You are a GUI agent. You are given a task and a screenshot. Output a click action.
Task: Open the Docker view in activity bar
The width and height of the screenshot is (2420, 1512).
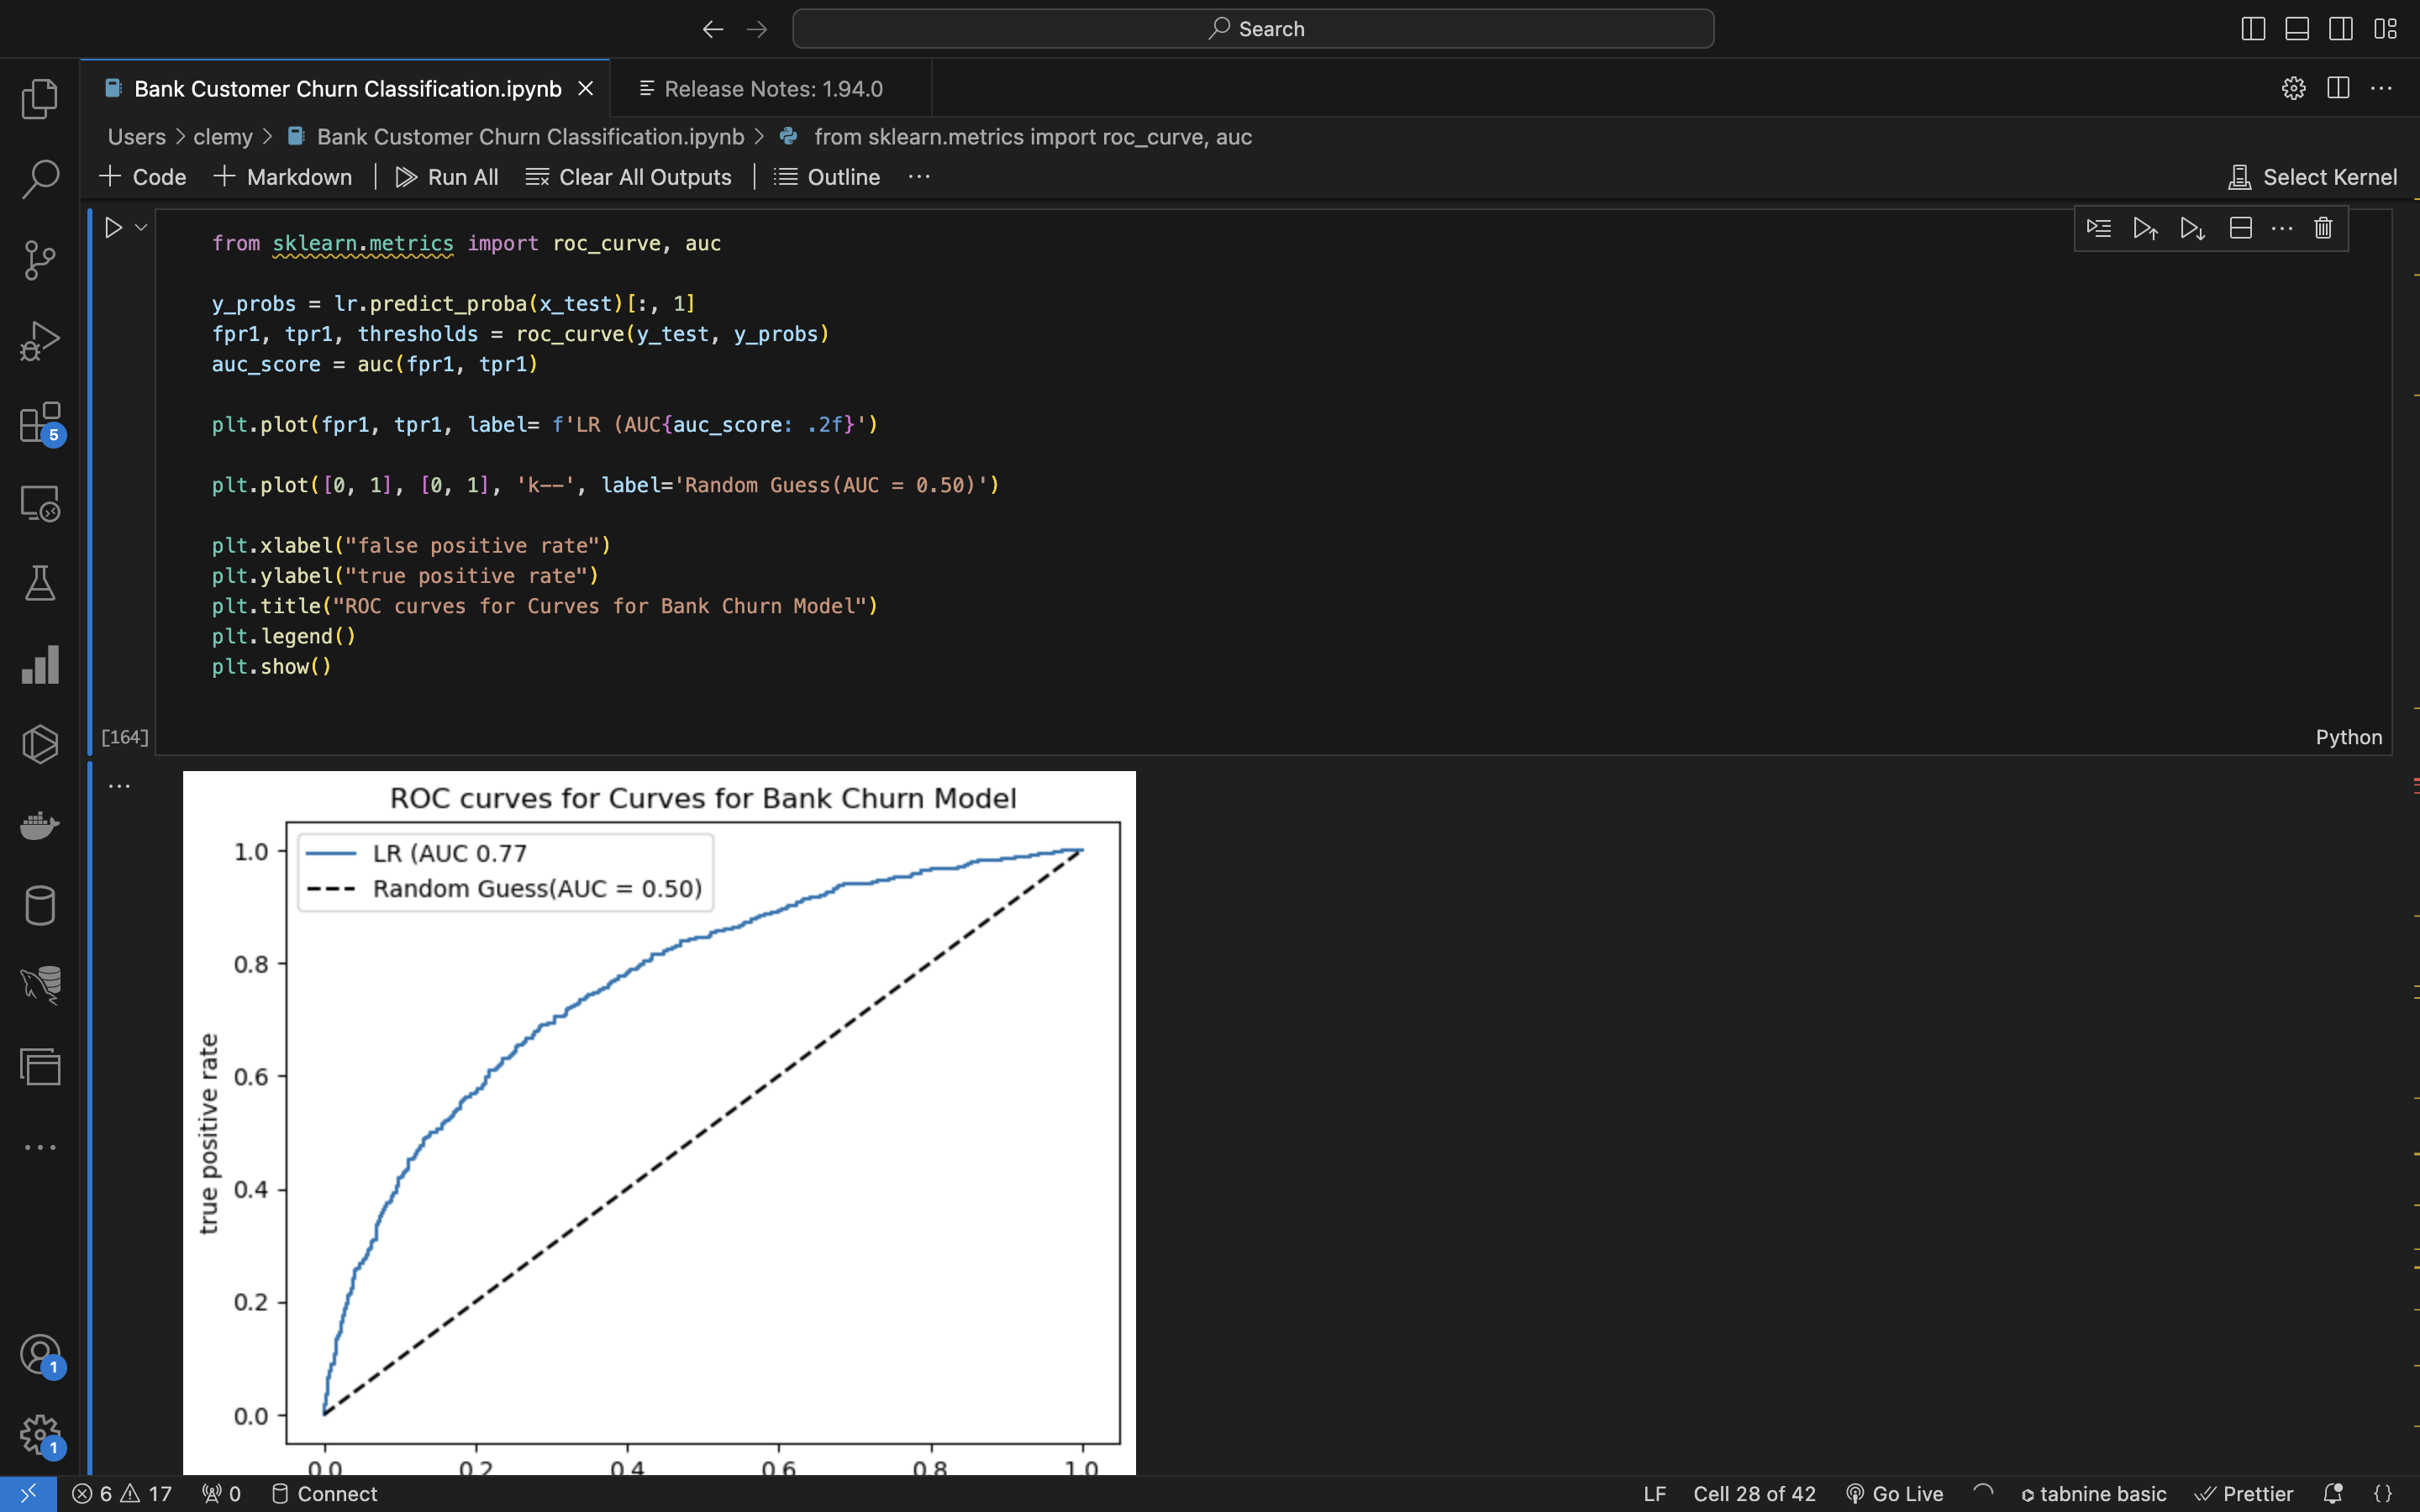(40, 825)
